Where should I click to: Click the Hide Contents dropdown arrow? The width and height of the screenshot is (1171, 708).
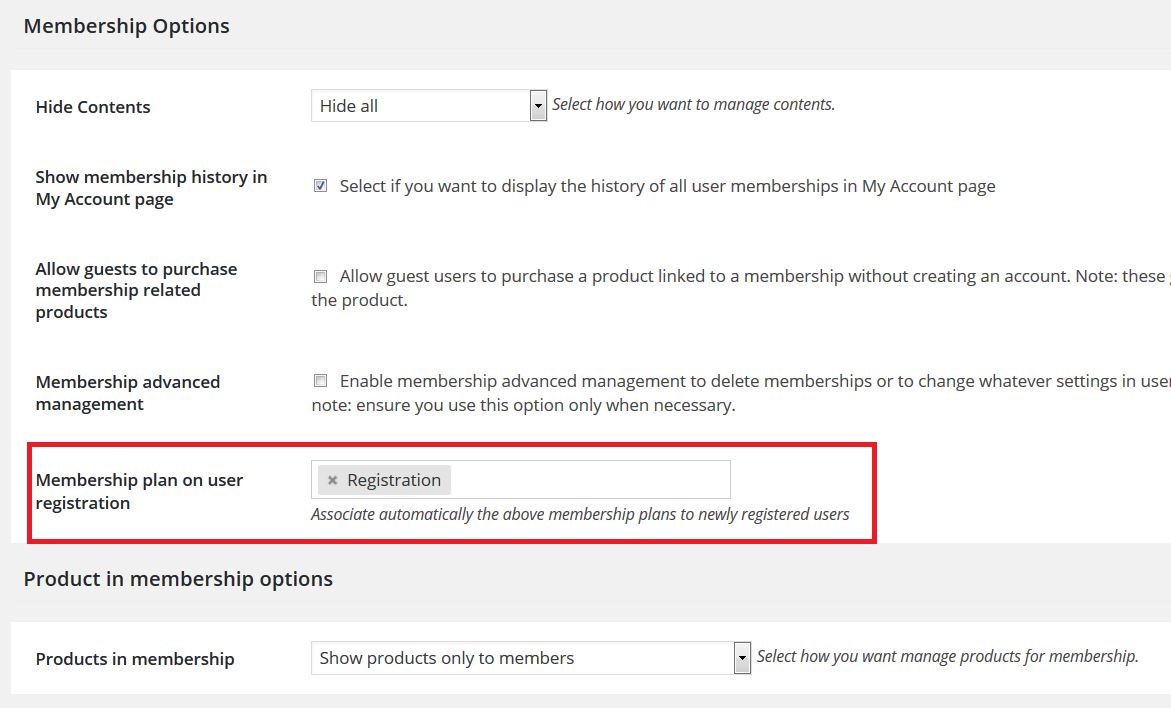tap(538, 105)
